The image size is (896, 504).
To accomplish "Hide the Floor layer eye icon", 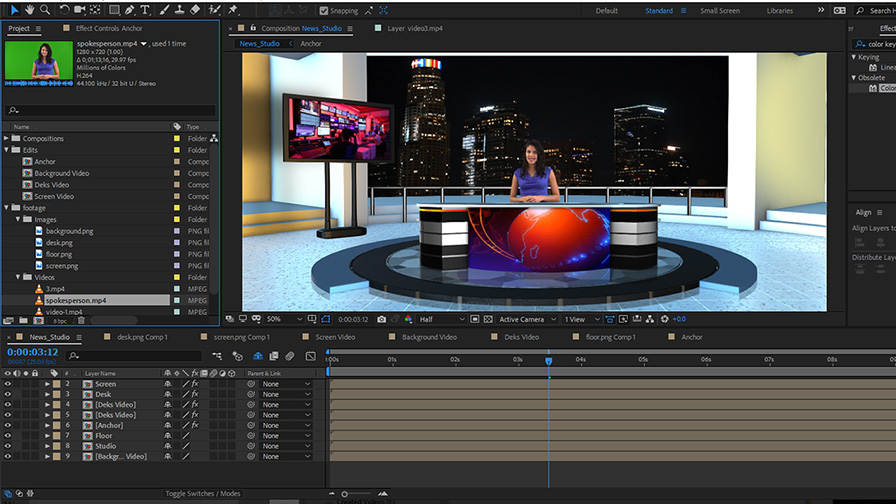I will click(x=7, y=435).
